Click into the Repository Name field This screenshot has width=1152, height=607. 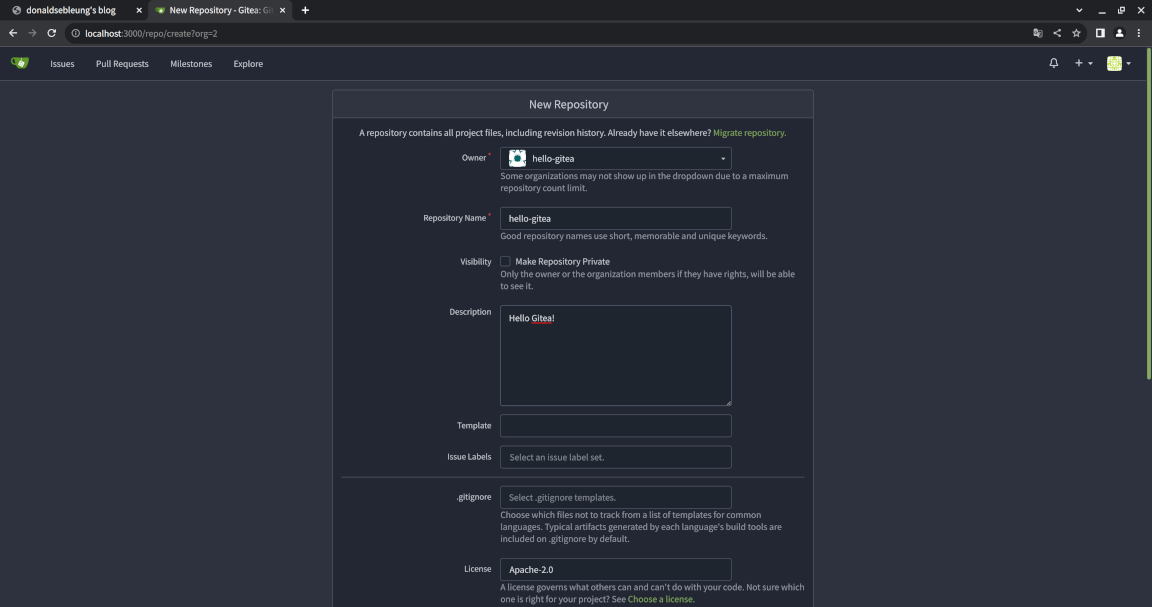point(615,218)
